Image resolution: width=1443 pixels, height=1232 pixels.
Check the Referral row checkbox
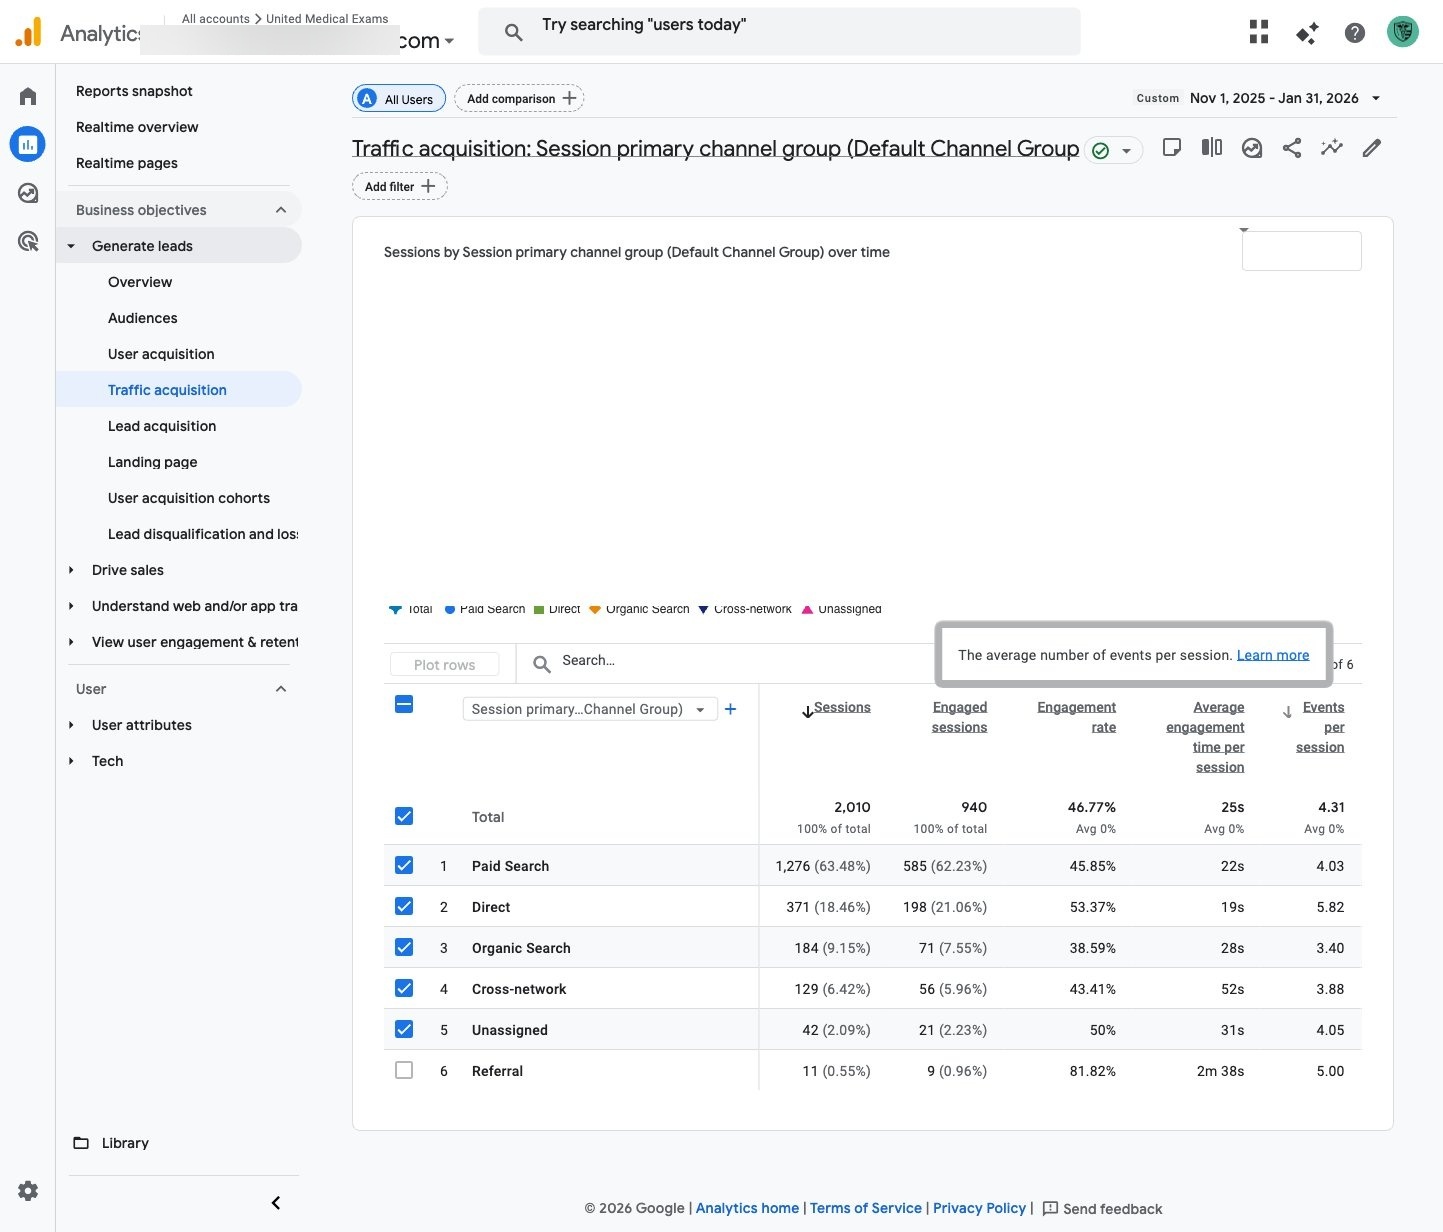tap(404, 1070)
